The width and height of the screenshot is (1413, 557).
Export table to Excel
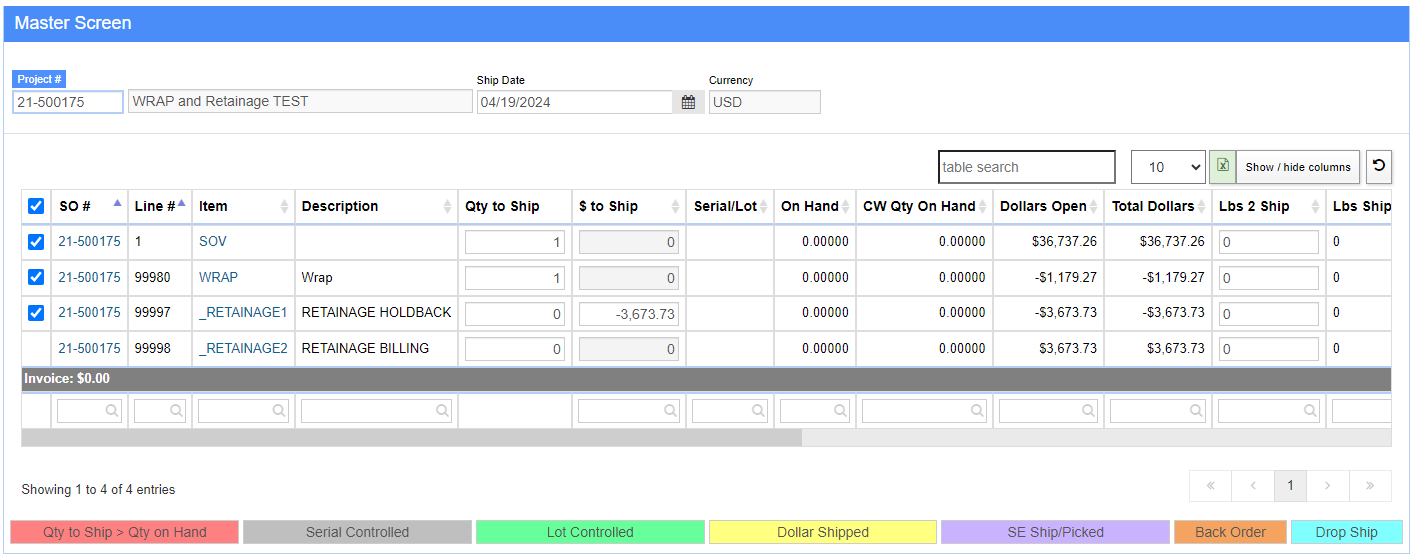(x=1222, y=167)
